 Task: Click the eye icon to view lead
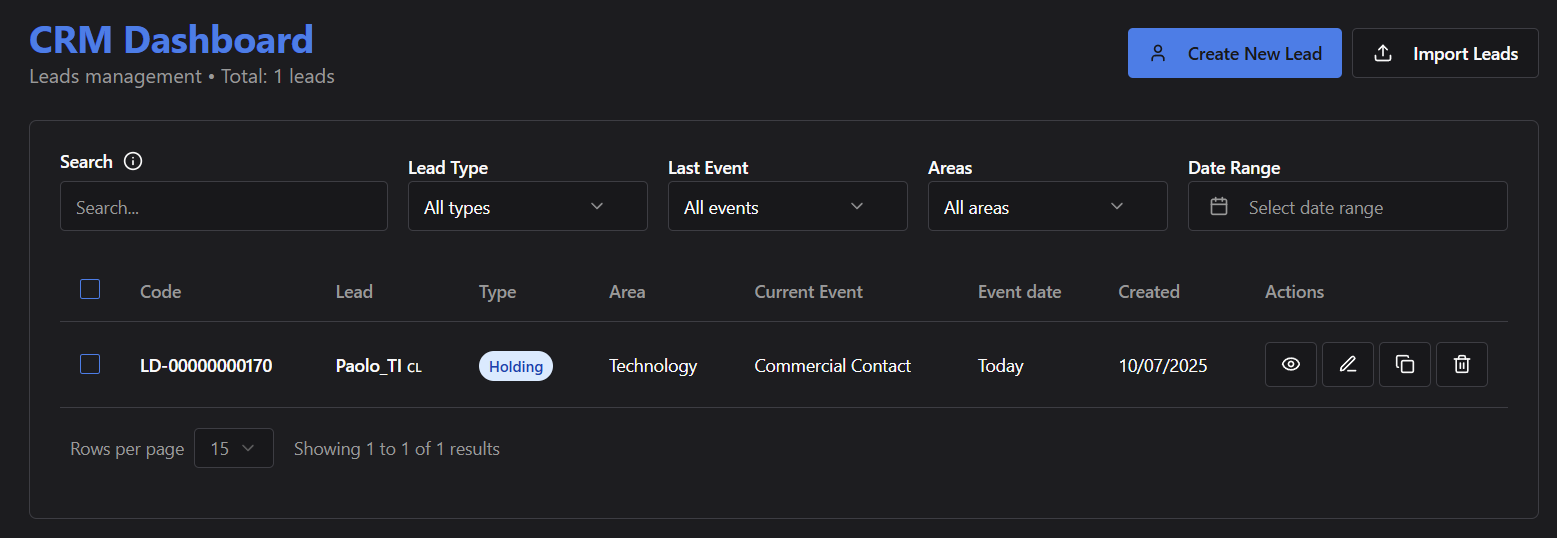(1290, 365)
